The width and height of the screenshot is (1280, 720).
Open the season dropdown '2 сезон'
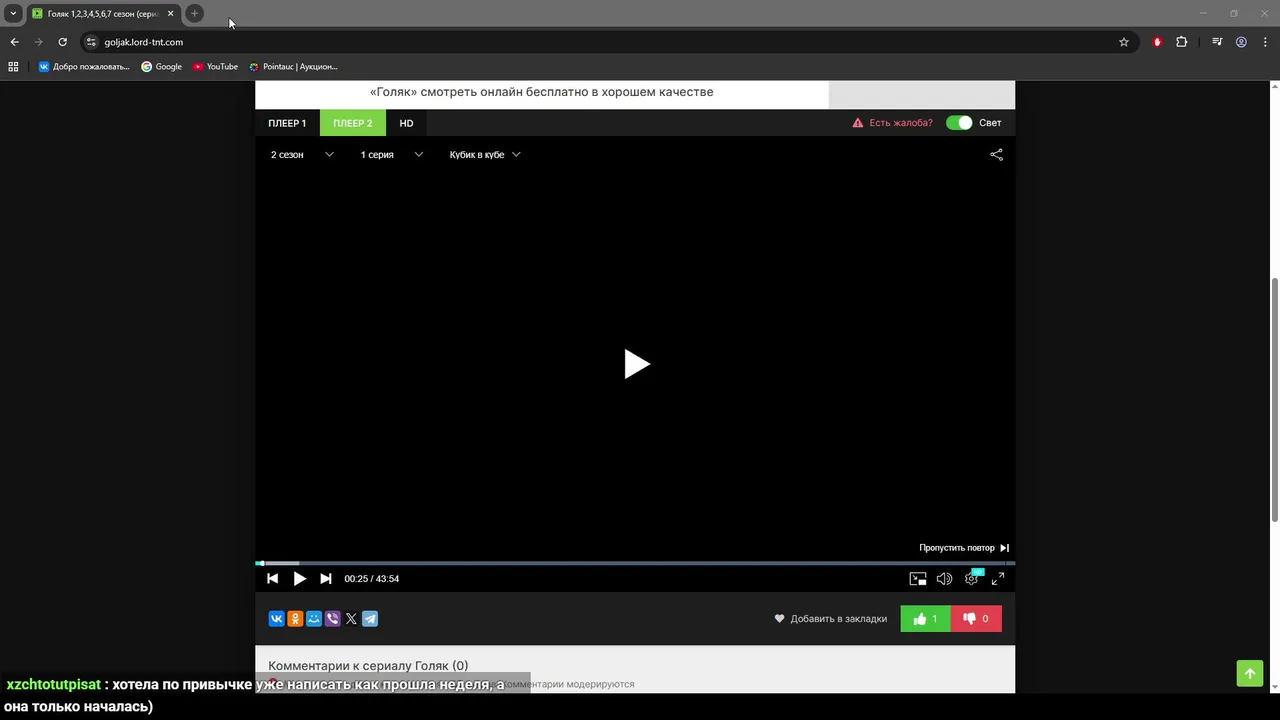pos(302,155)
